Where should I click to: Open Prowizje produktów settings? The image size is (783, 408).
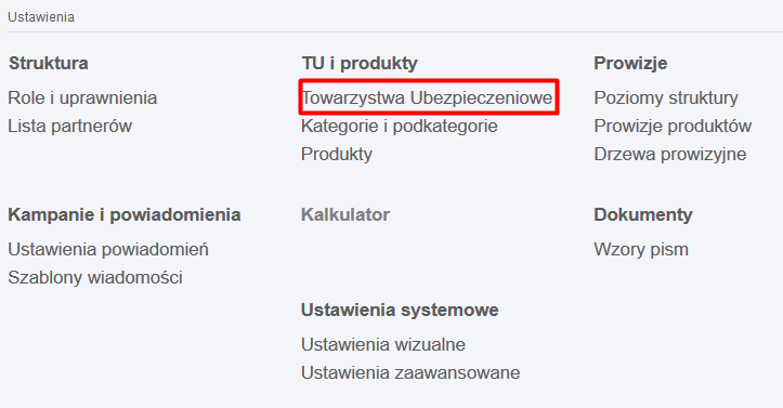[672, 126]
